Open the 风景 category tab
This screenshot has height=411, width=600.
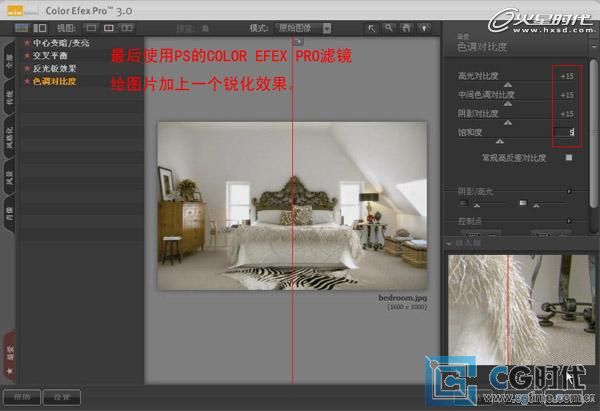tap(10, 178)
